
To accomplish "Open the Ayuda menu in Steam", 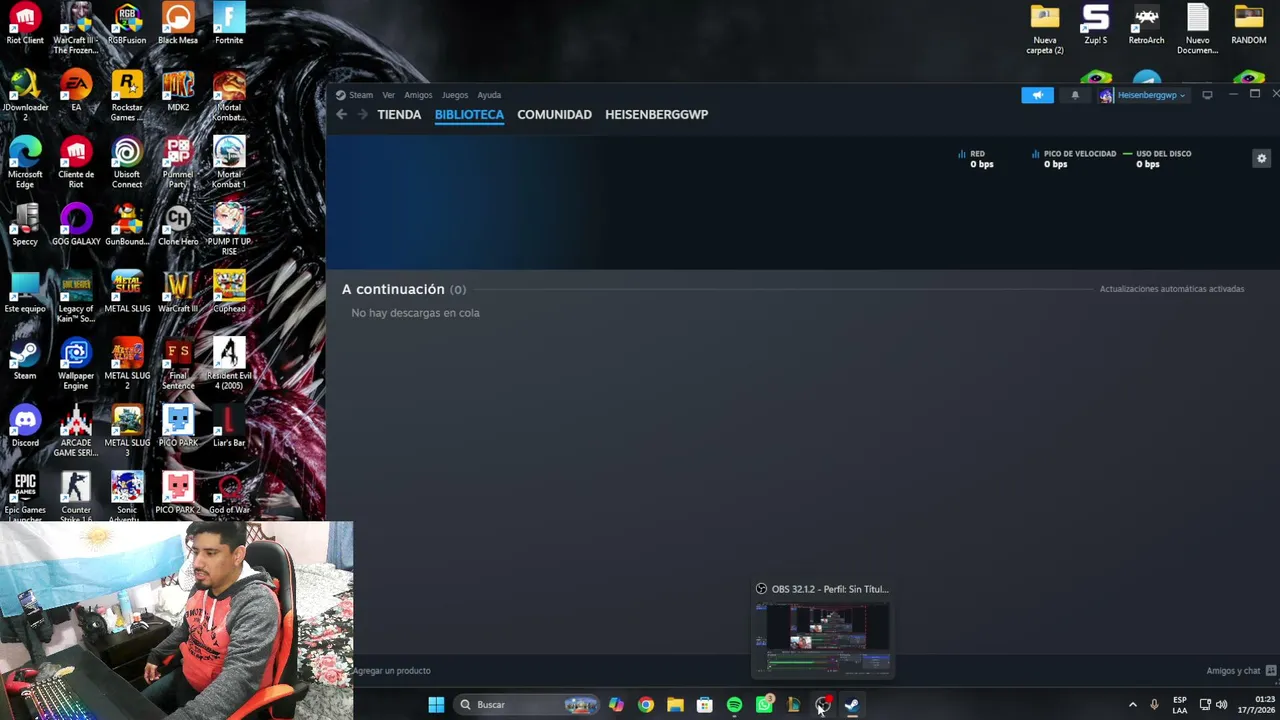I will (x=489, y=95).
